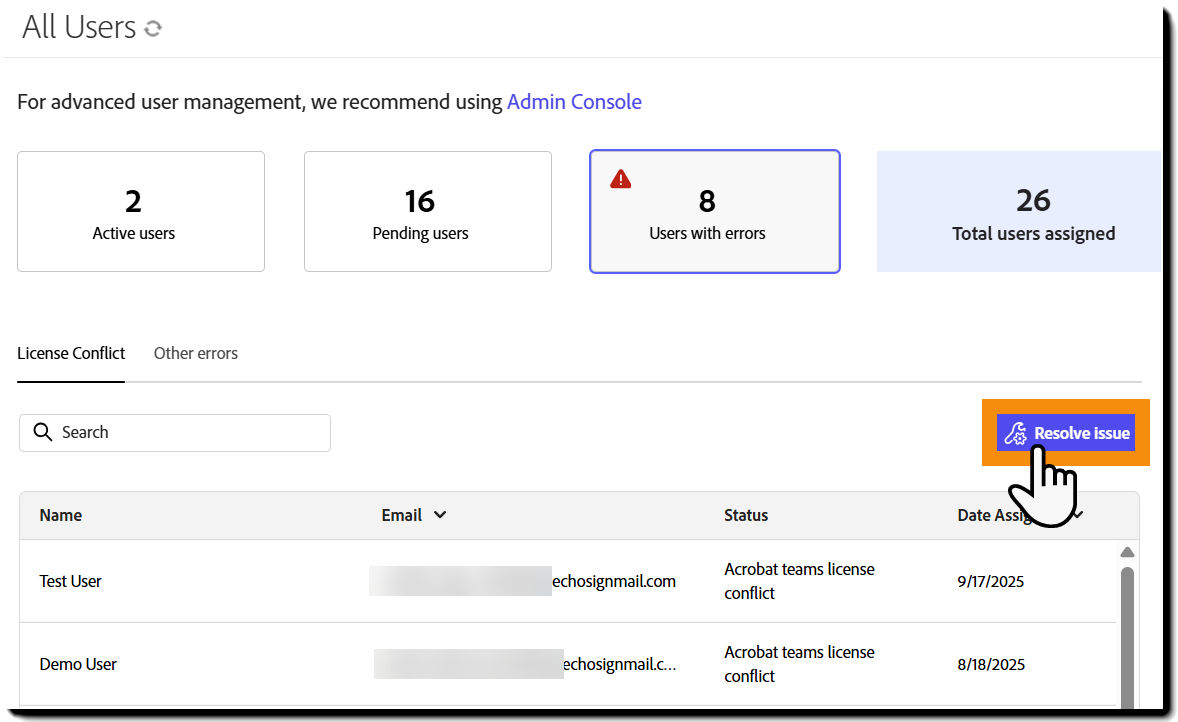
Task: Click the warning triangle on Users with errors card
Action: tap(620, 178)
